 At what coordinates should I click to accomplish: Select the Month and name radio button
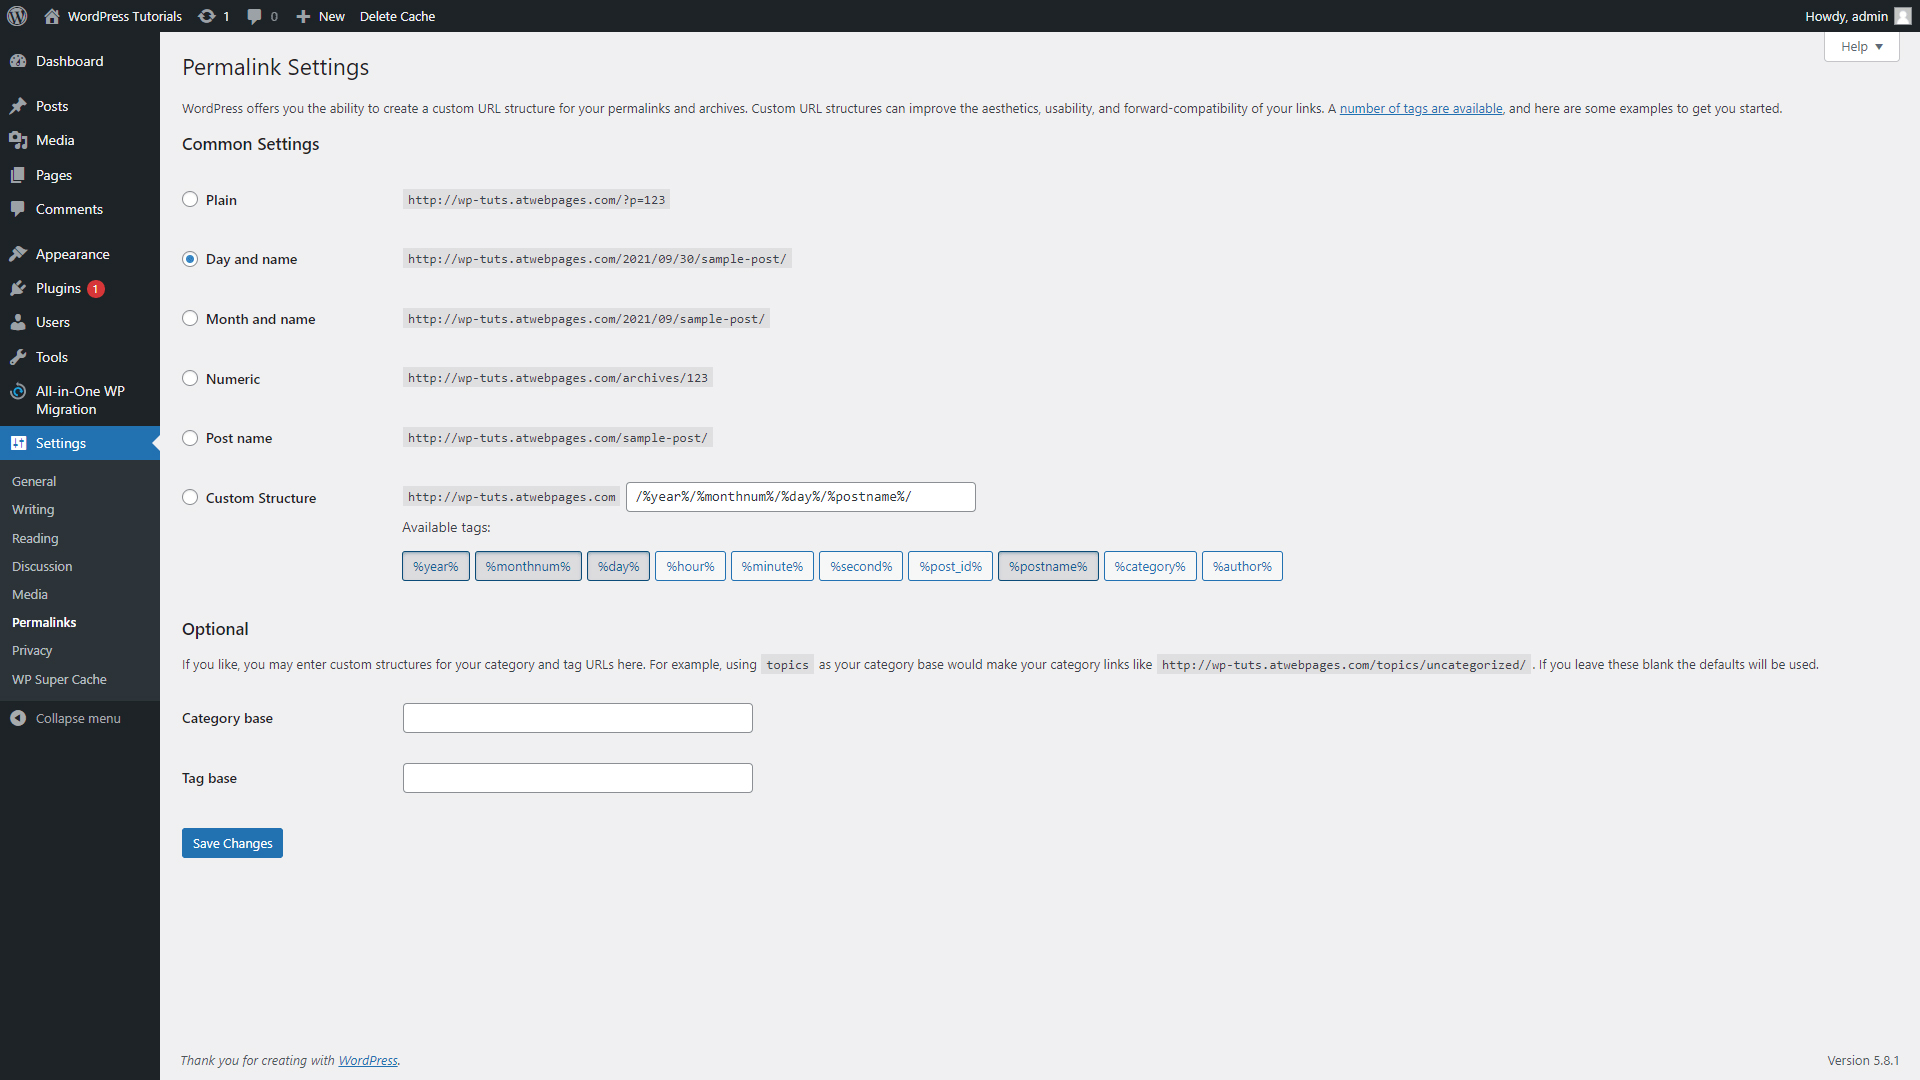tap(190, 318)
